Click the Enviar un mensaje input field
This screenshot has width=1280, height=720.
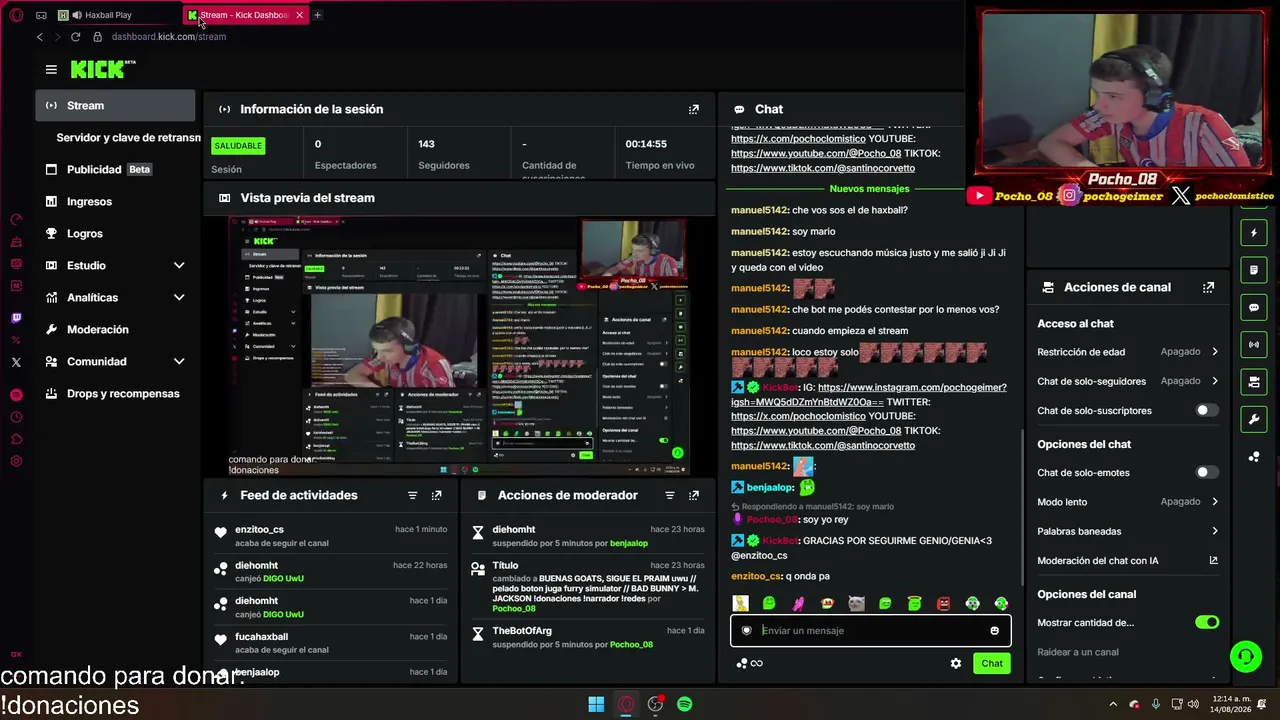pos(870,631)
